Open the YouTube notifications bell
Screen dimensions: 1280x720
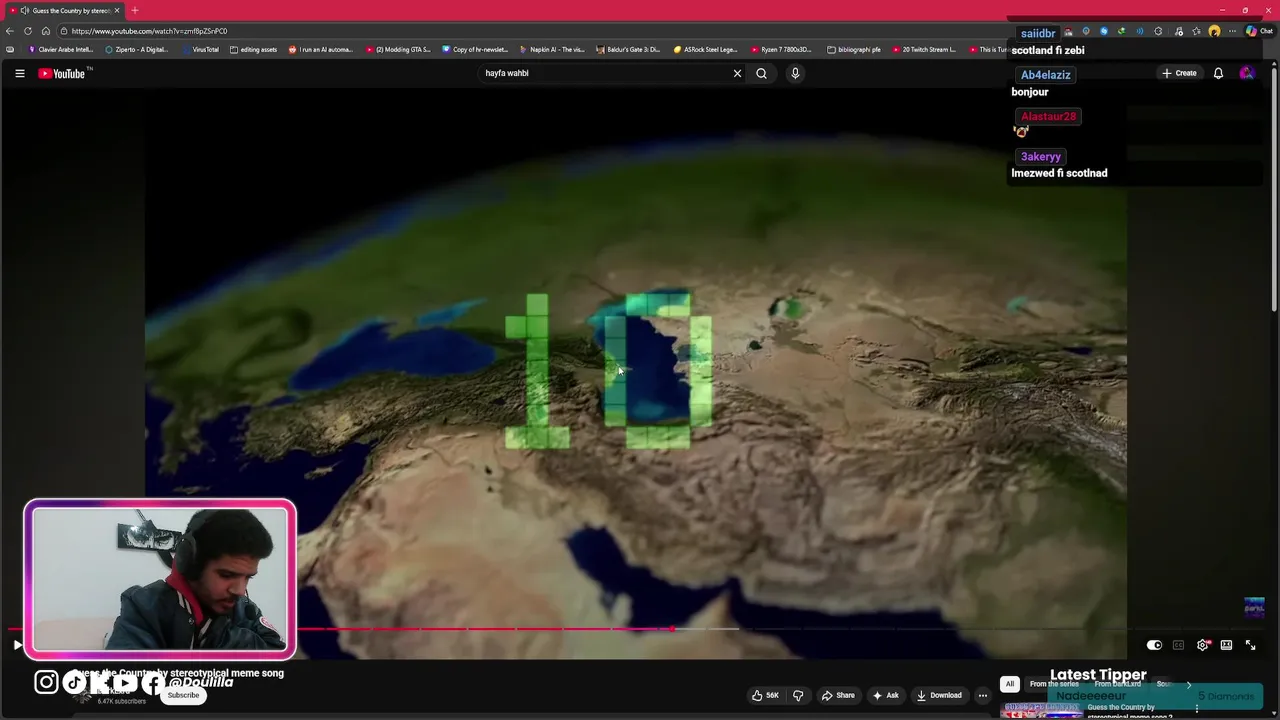1218,73
